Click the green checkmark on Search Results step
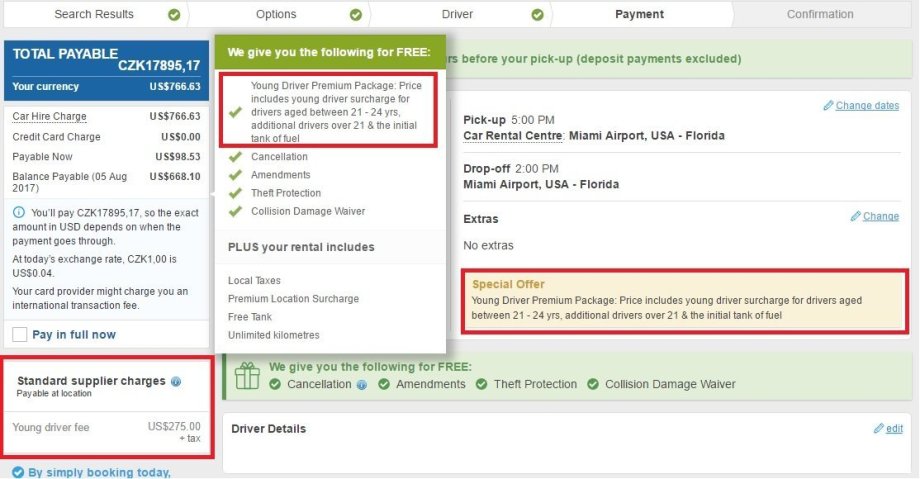Screen dimensions: 920x479 [x=175, y=15]
